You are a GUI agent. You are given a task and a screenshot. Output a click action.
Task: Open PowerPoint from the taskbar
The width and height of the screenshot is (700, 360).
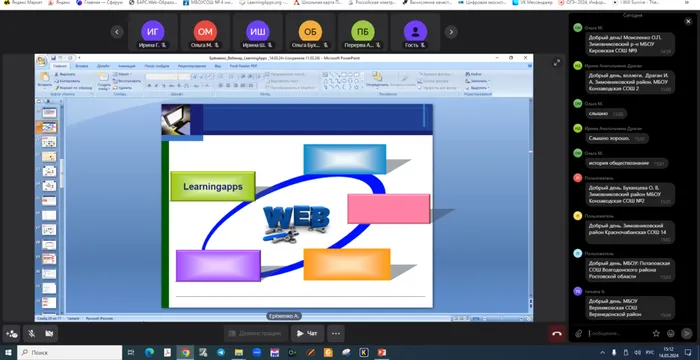(382, 352)
